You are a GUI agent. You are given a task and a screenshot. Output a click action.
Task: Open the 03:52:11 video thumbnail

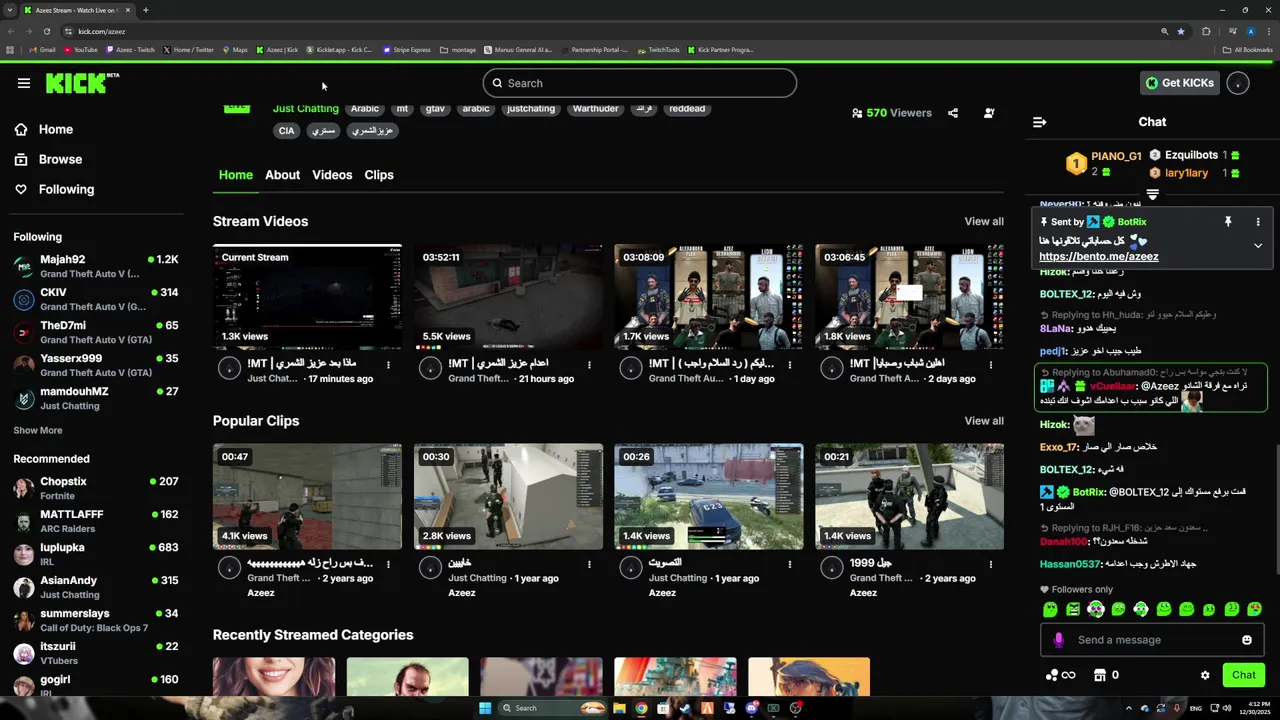coord(508,297)
